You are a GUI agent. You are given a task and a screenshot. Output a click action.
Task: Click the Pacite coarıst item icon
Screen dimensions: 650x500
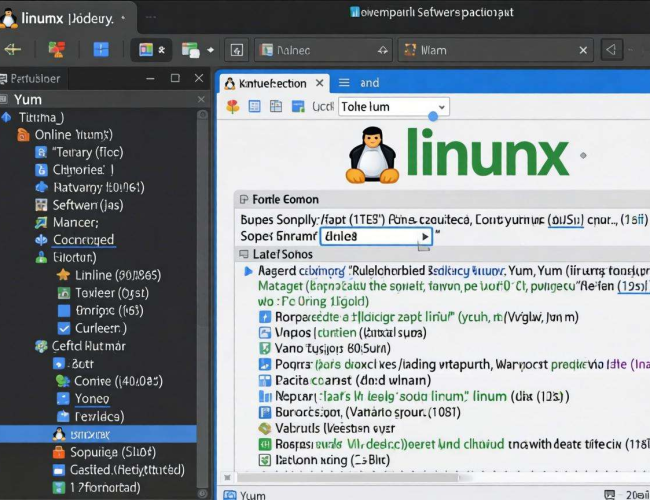(264, 380)
